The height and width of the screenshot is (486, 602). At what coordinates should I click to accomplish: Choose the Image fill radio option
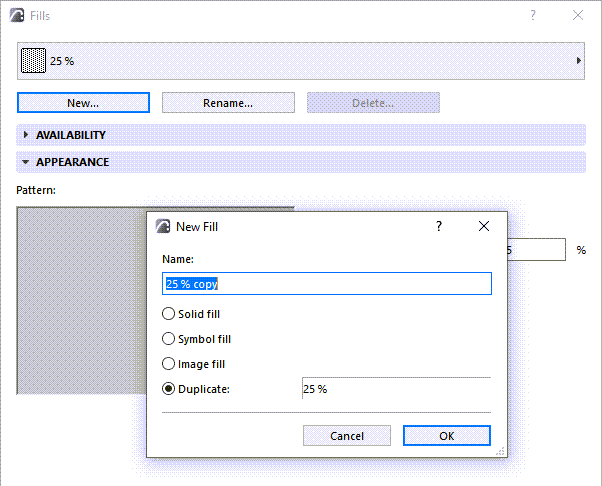click(x=169, y=364)
